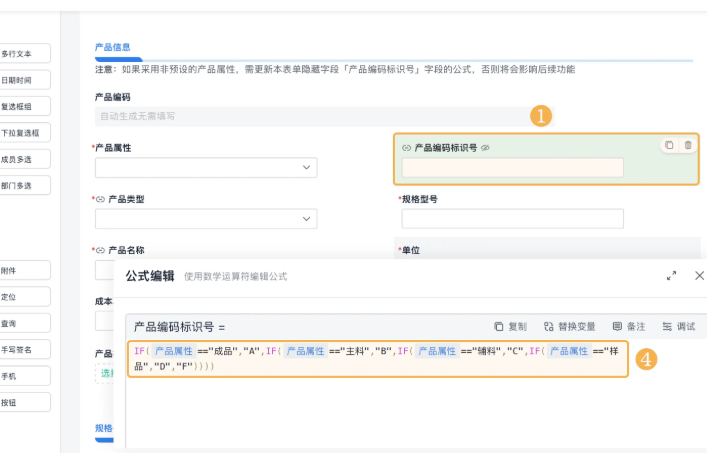Select the 手机 widget in sidebar
The image size is (707, 453).
25,376
